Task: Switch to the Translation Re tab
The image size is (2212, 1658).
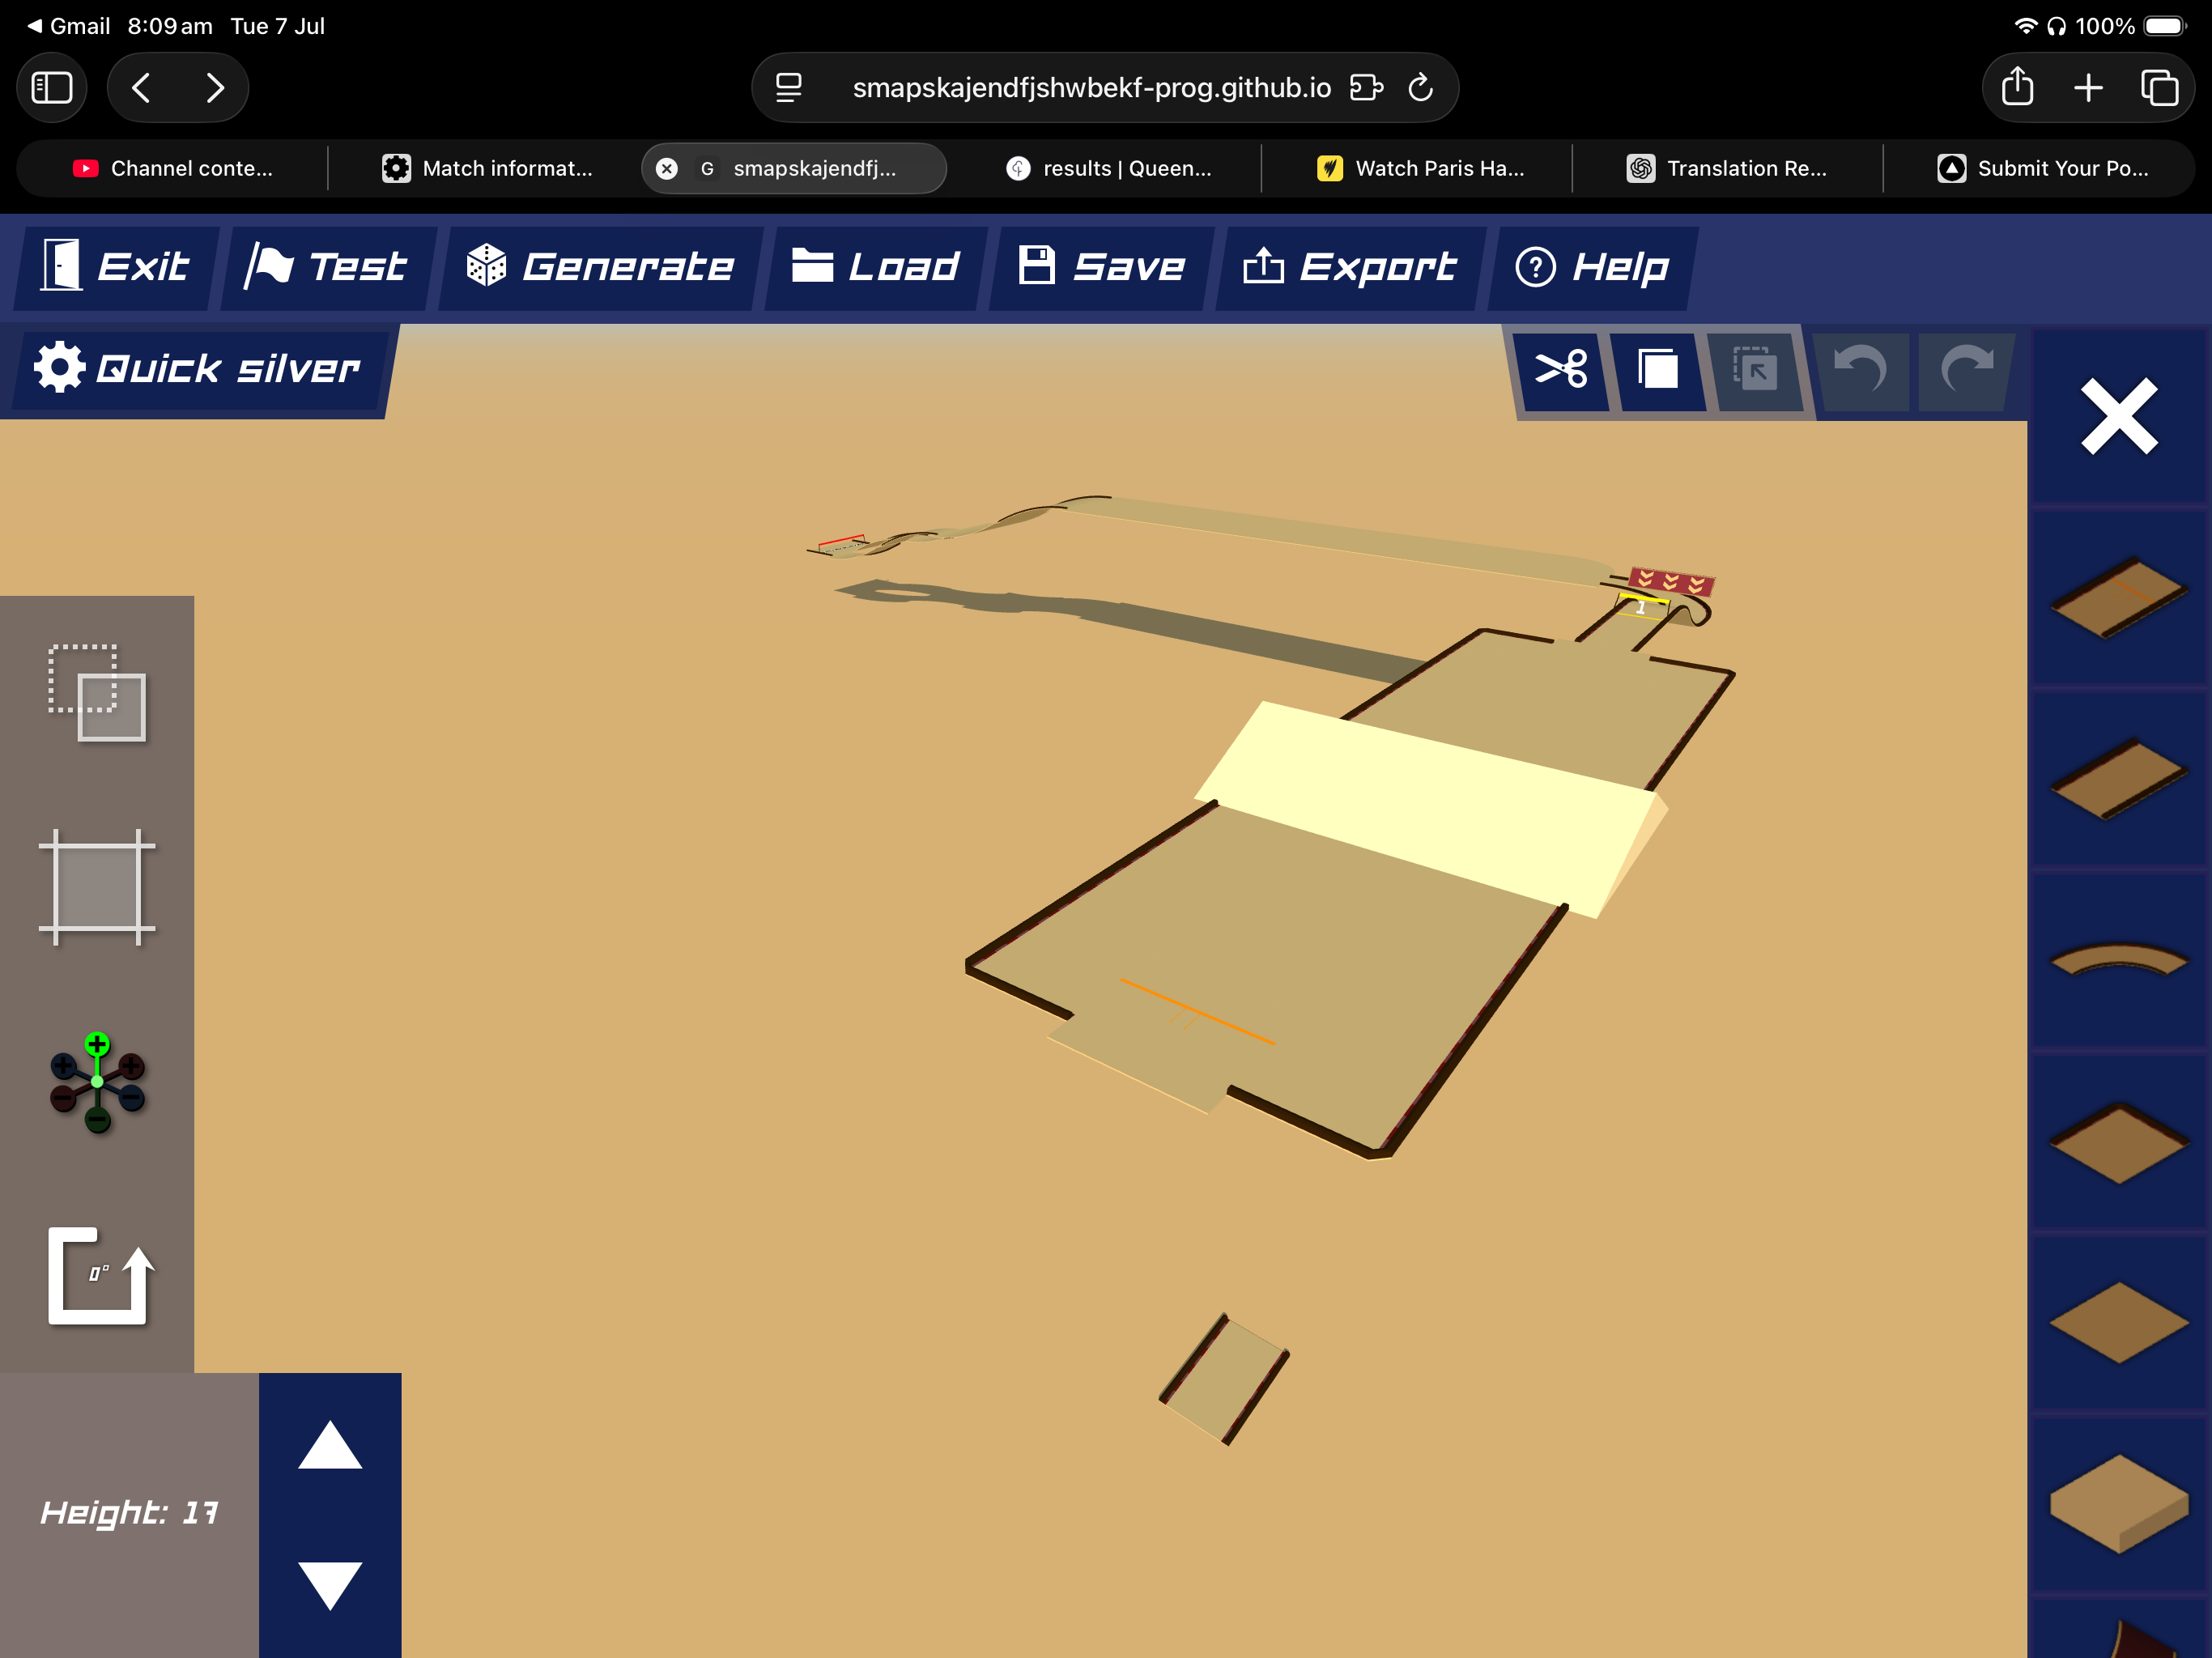Action: click(1727, 168)
